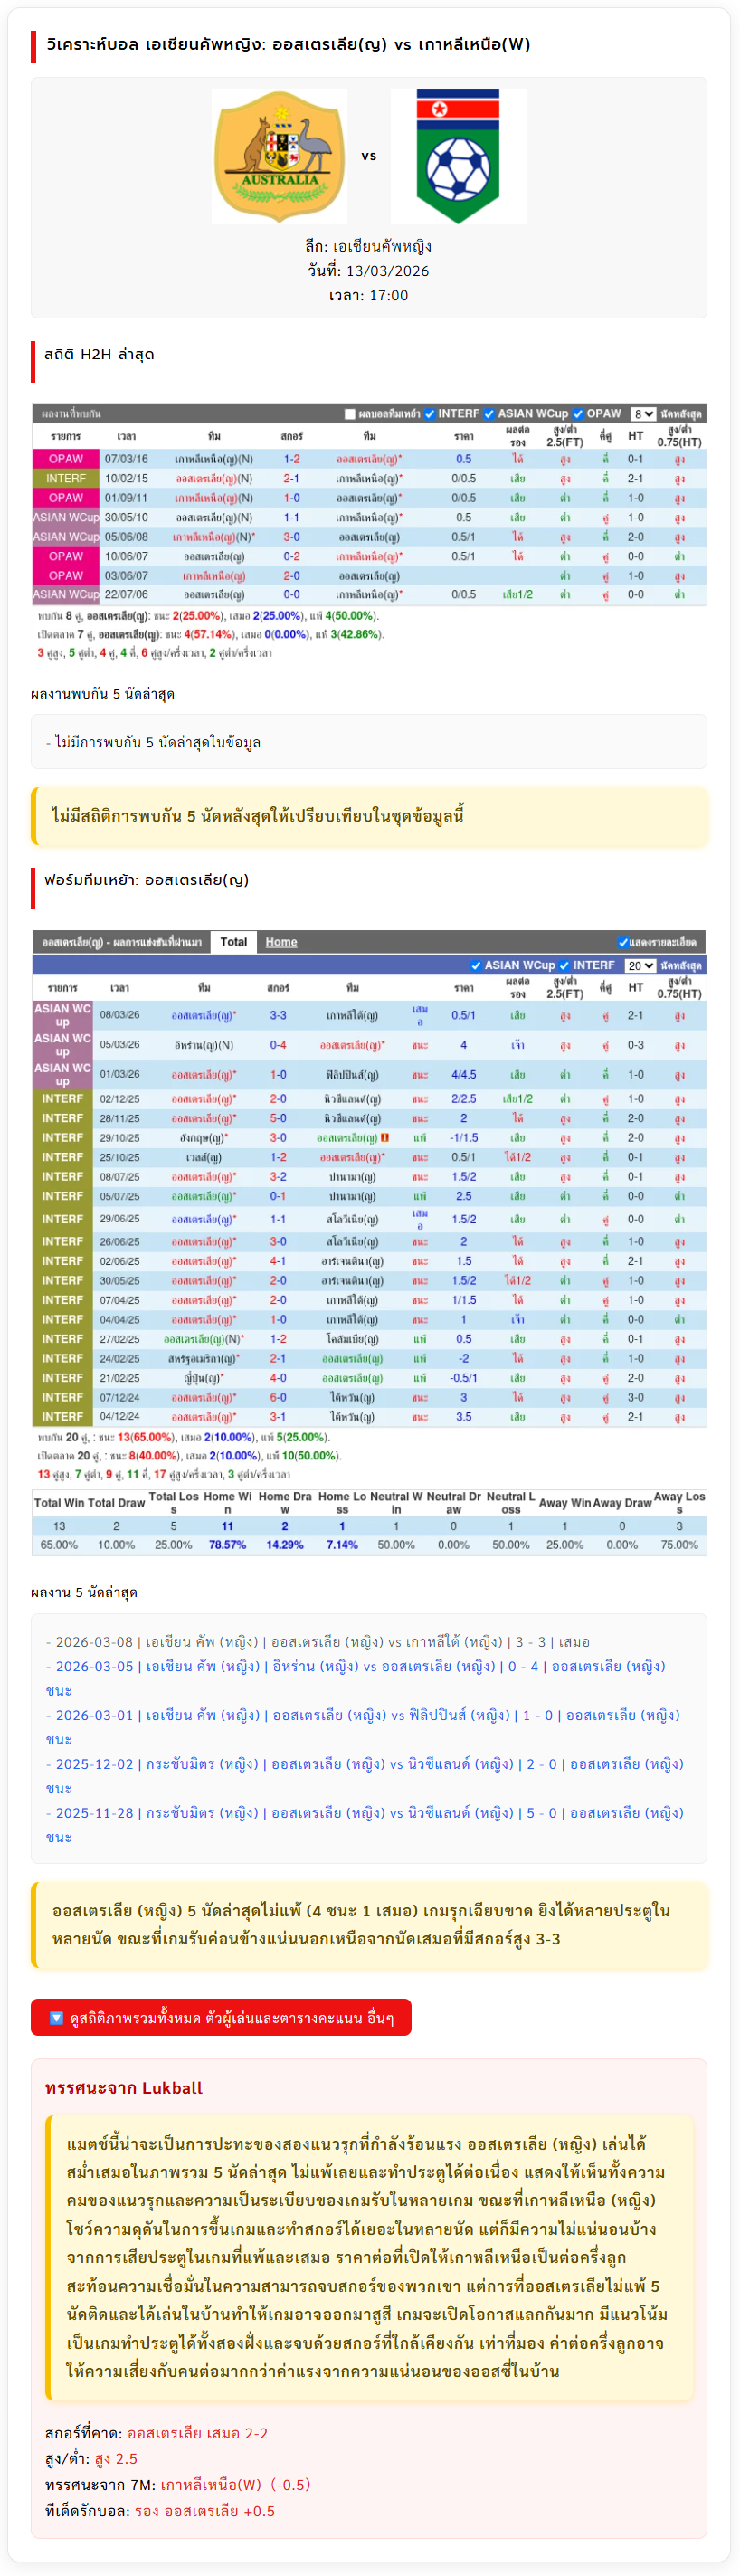Expand the full statistics red button
This screenshot has width=740, height=2576.
point(221,2018)
